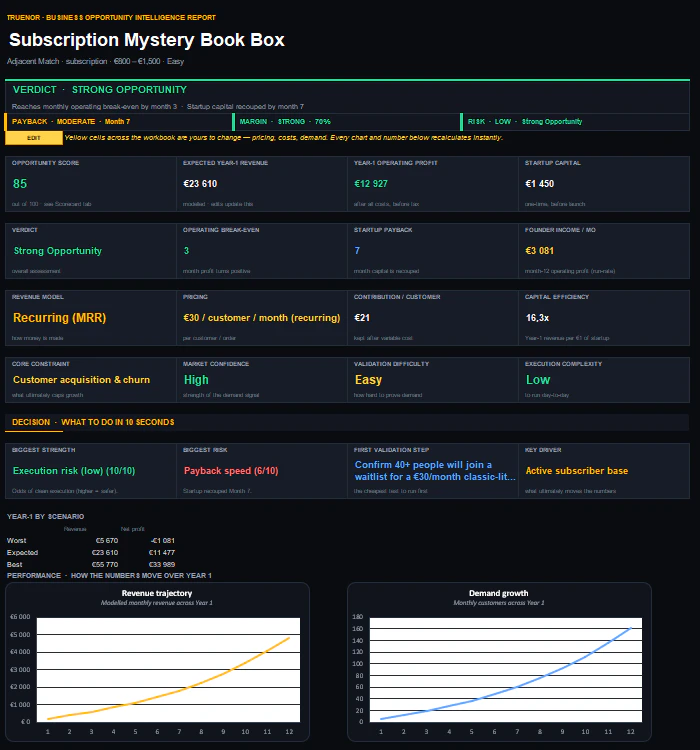Screen dimensions: 700x750
Task: Click the 180 axis label on demand chart
Action: [x=357, y=617]
